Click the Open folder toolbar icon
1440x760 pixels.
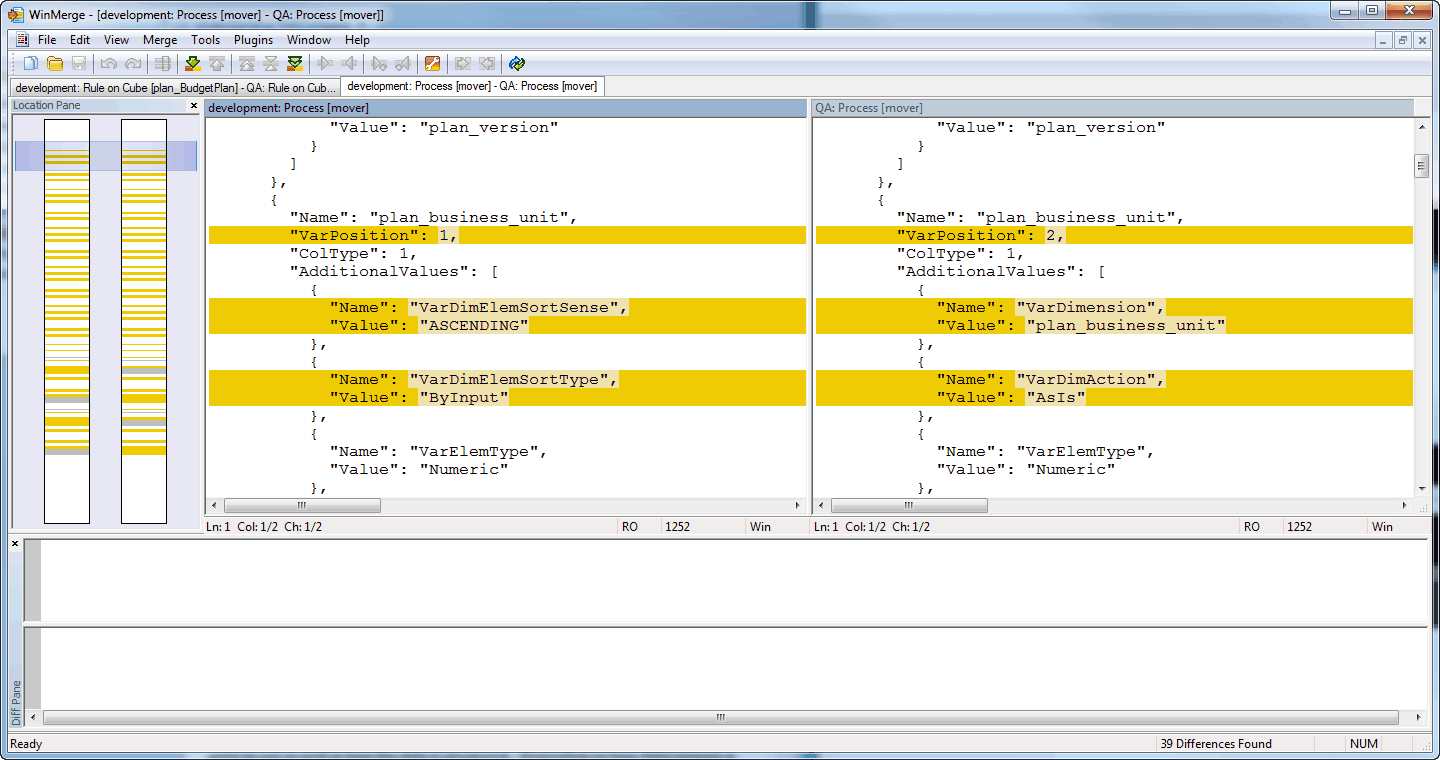[x=55, y=64]
